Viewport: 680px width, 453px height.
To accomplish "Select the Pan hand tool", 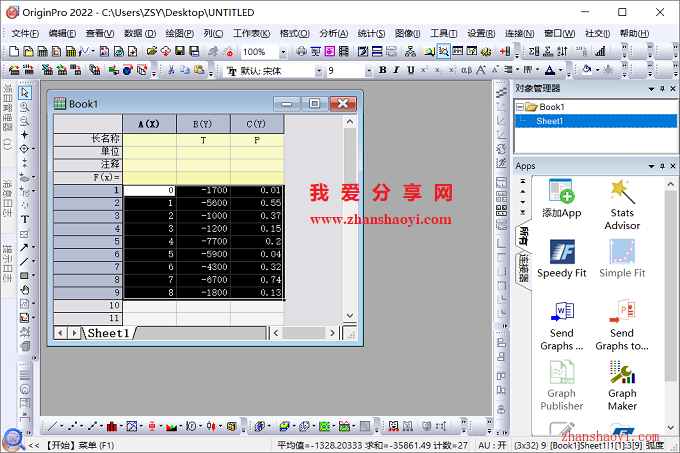I will [x=25, y=290].
